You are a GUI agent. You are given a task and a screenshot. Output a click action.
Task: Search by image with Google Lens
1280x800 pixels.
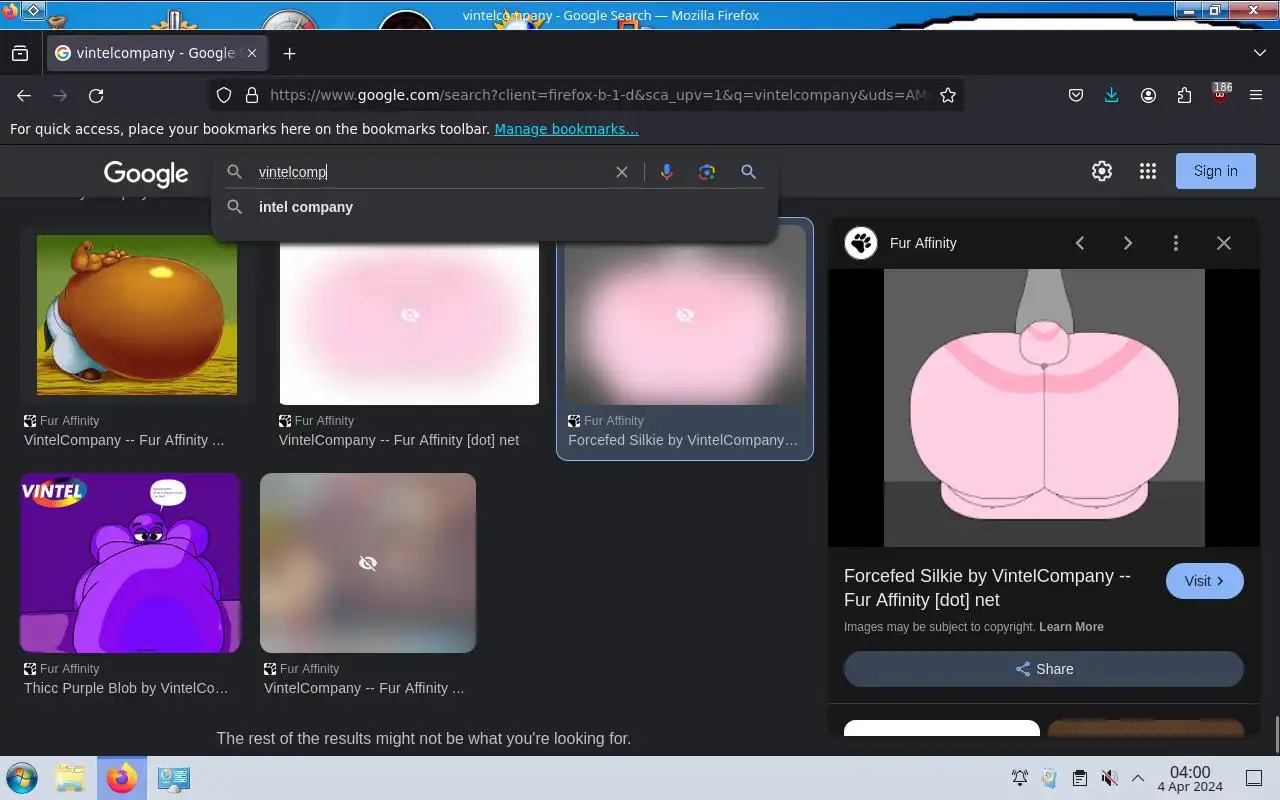tap(707, 172)
